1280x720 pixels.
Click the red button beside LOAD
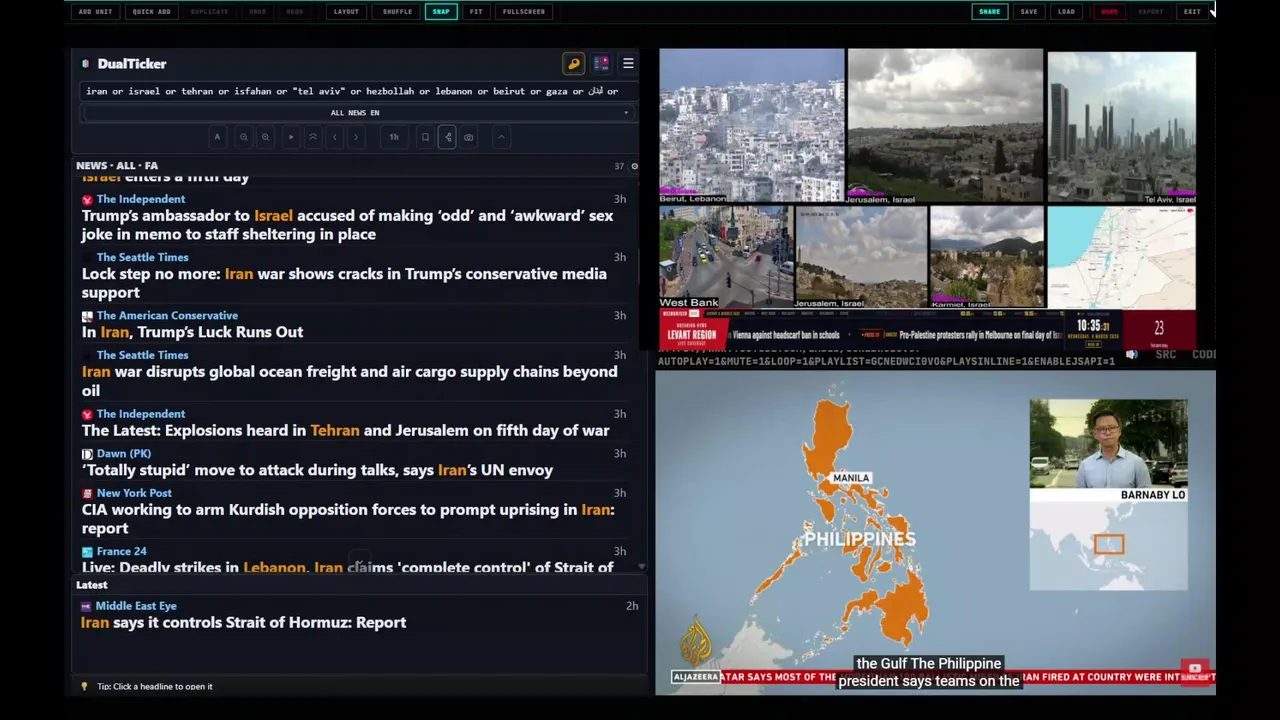[1109, 11]
